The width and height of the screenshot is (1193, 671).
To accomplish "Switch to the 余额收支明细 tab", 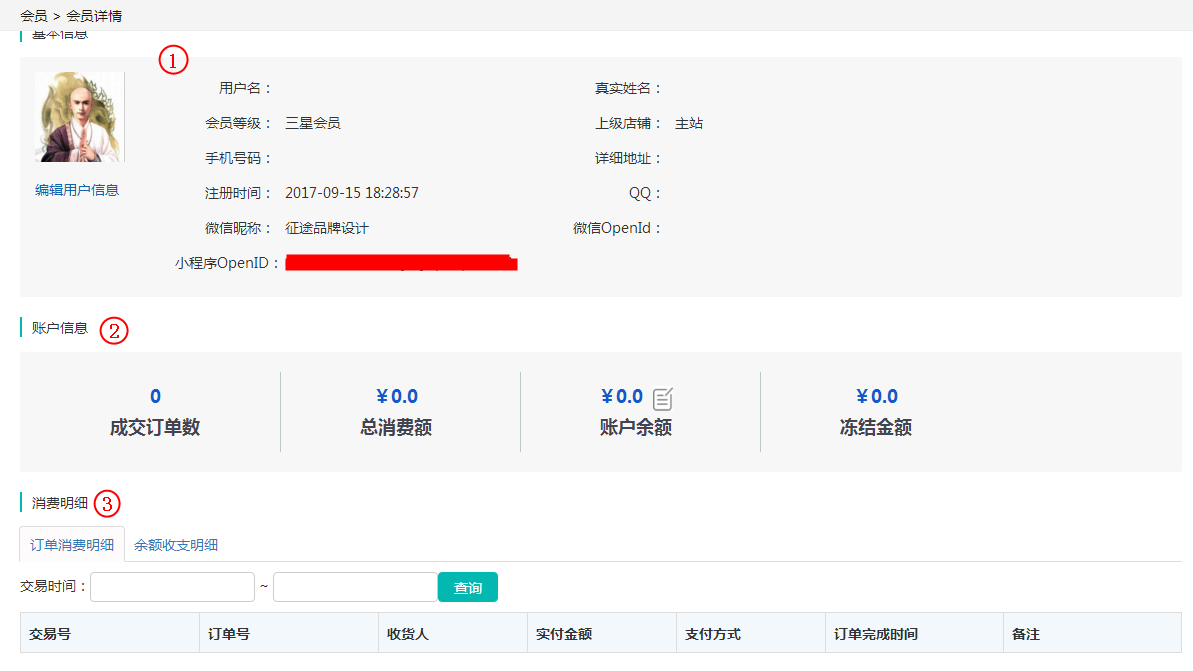I will [176, 545].
